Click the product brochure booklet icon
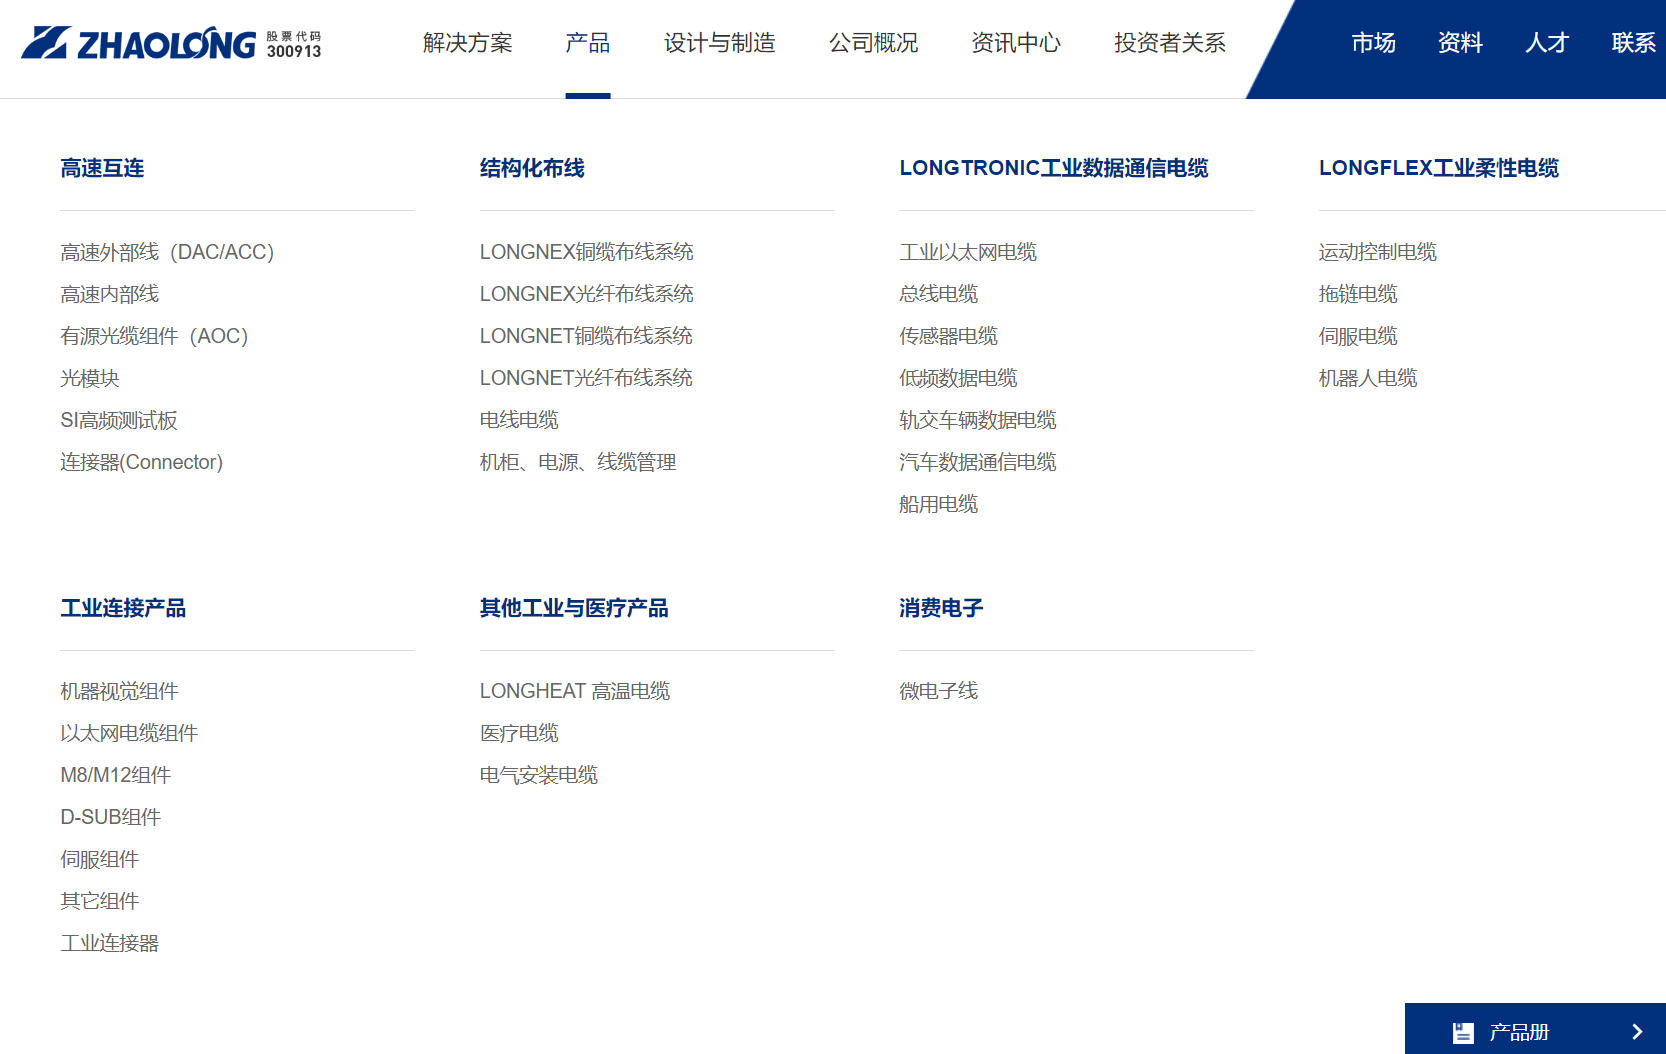Image resolution: width=1666 pixels, height=1054 pixels. [x=1463, y=1032]
